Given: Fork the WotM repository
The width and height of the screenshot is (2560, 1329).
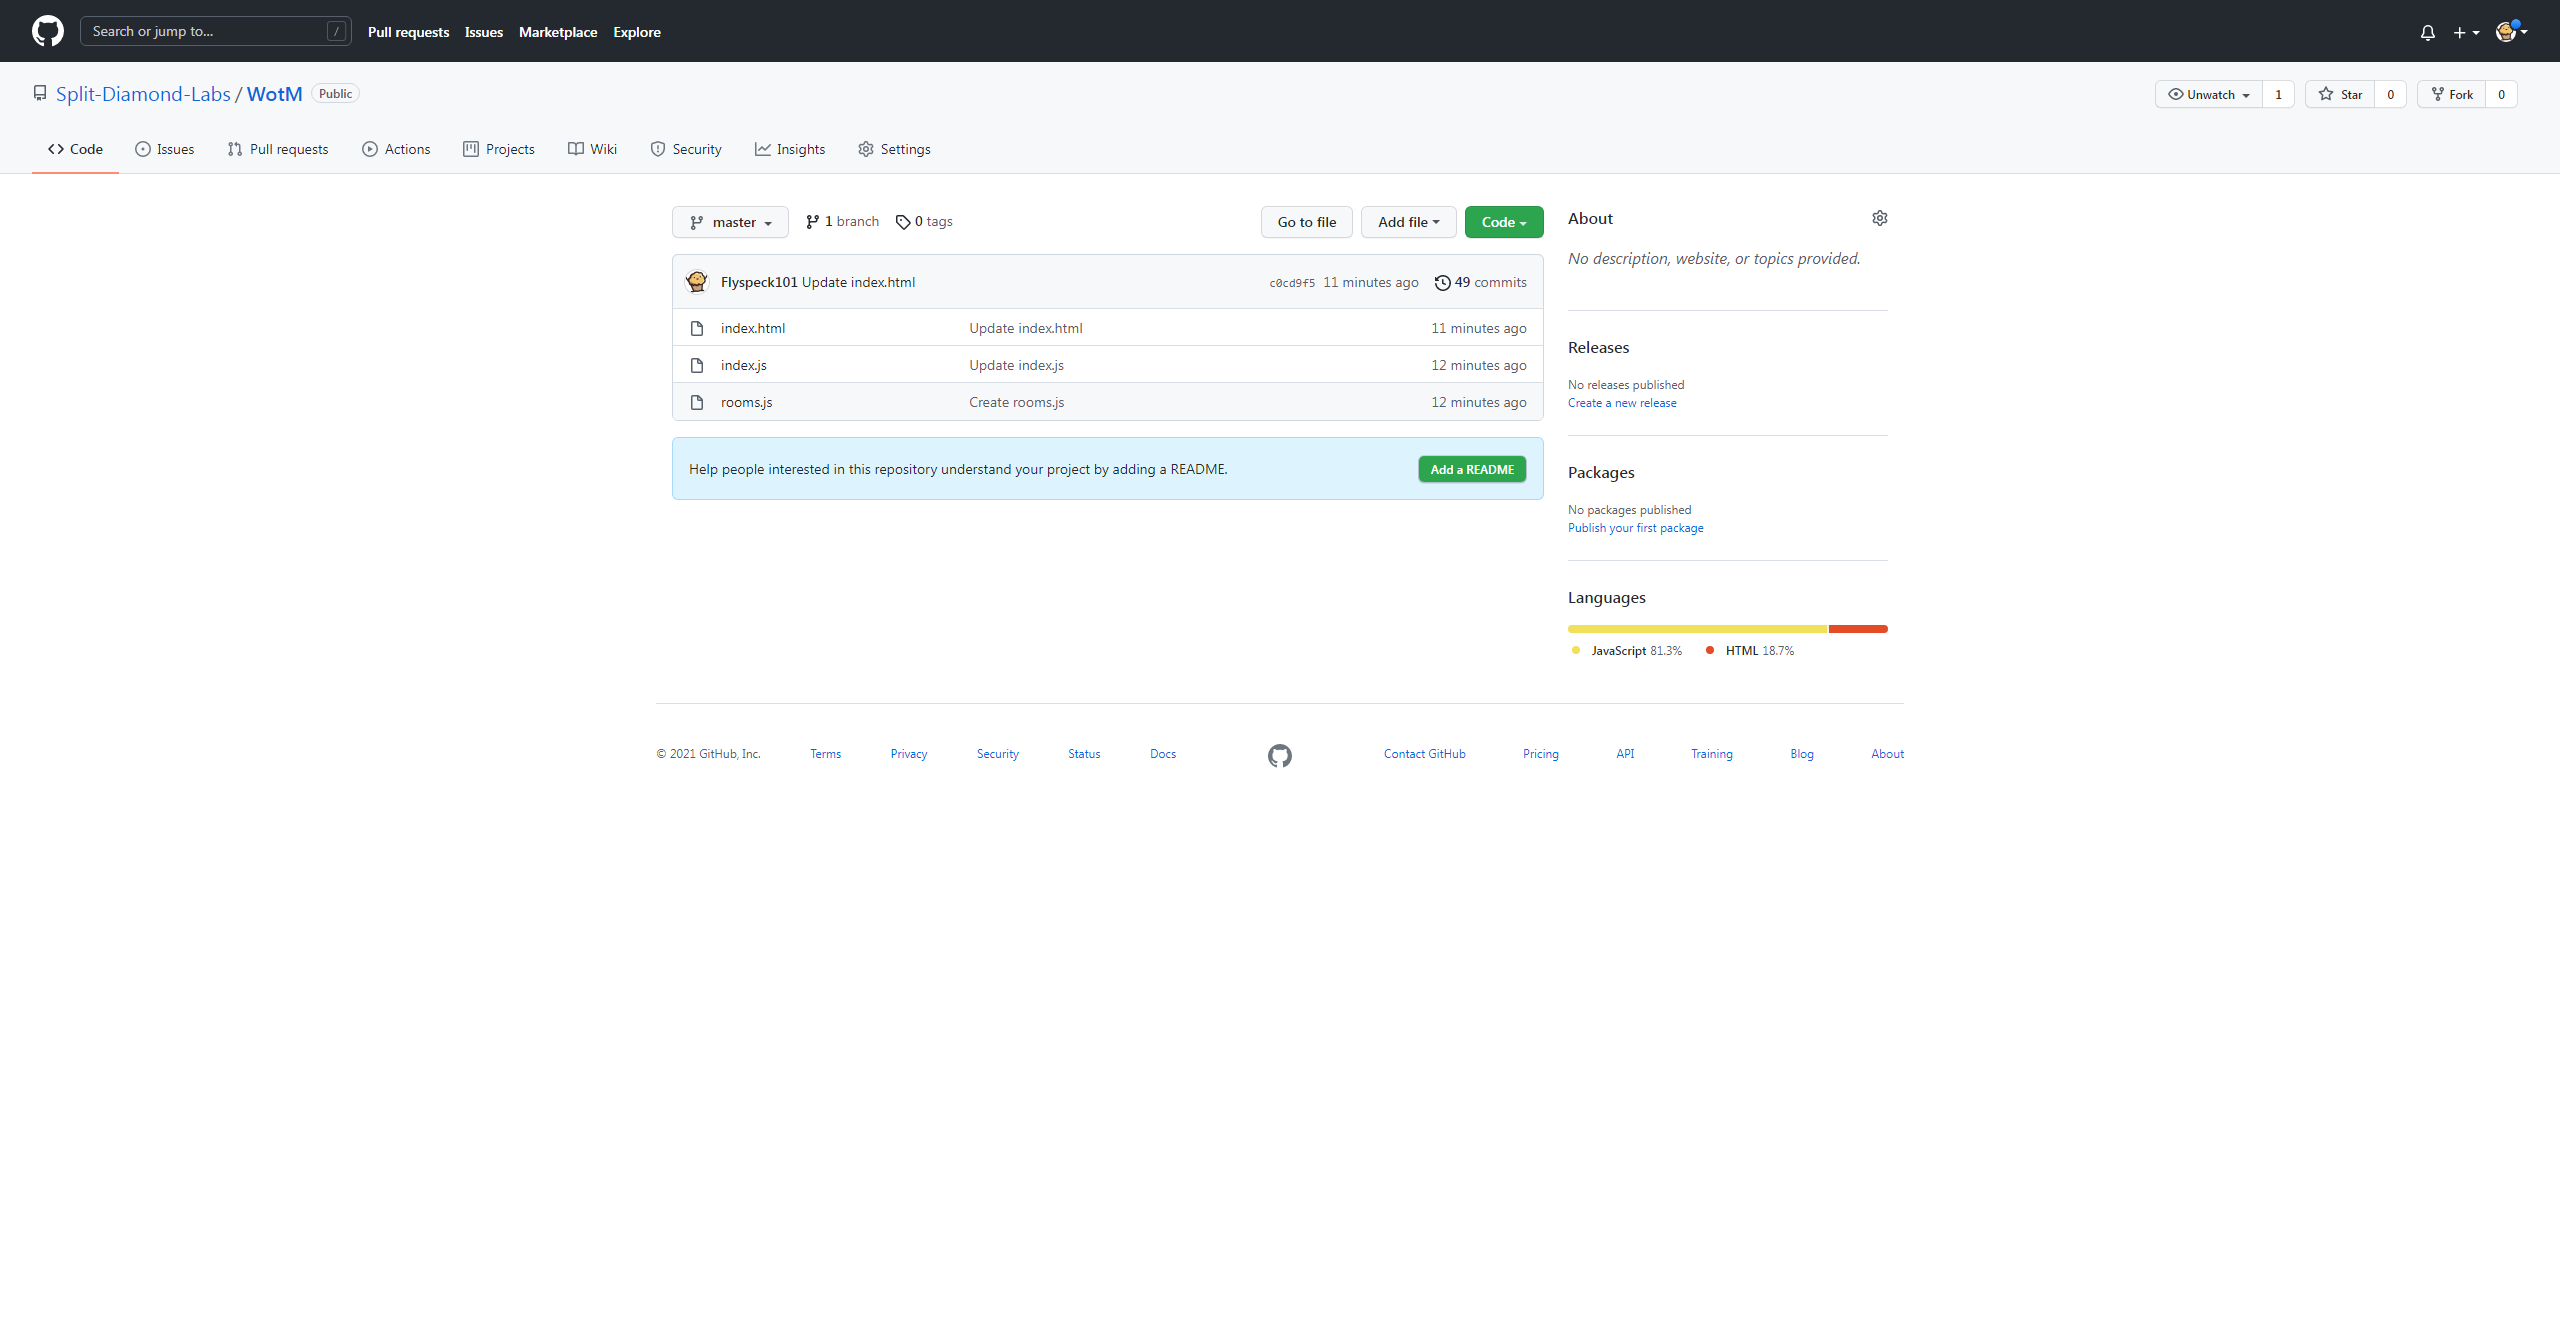Looking at the screenshot, I should pos(2452,94).
